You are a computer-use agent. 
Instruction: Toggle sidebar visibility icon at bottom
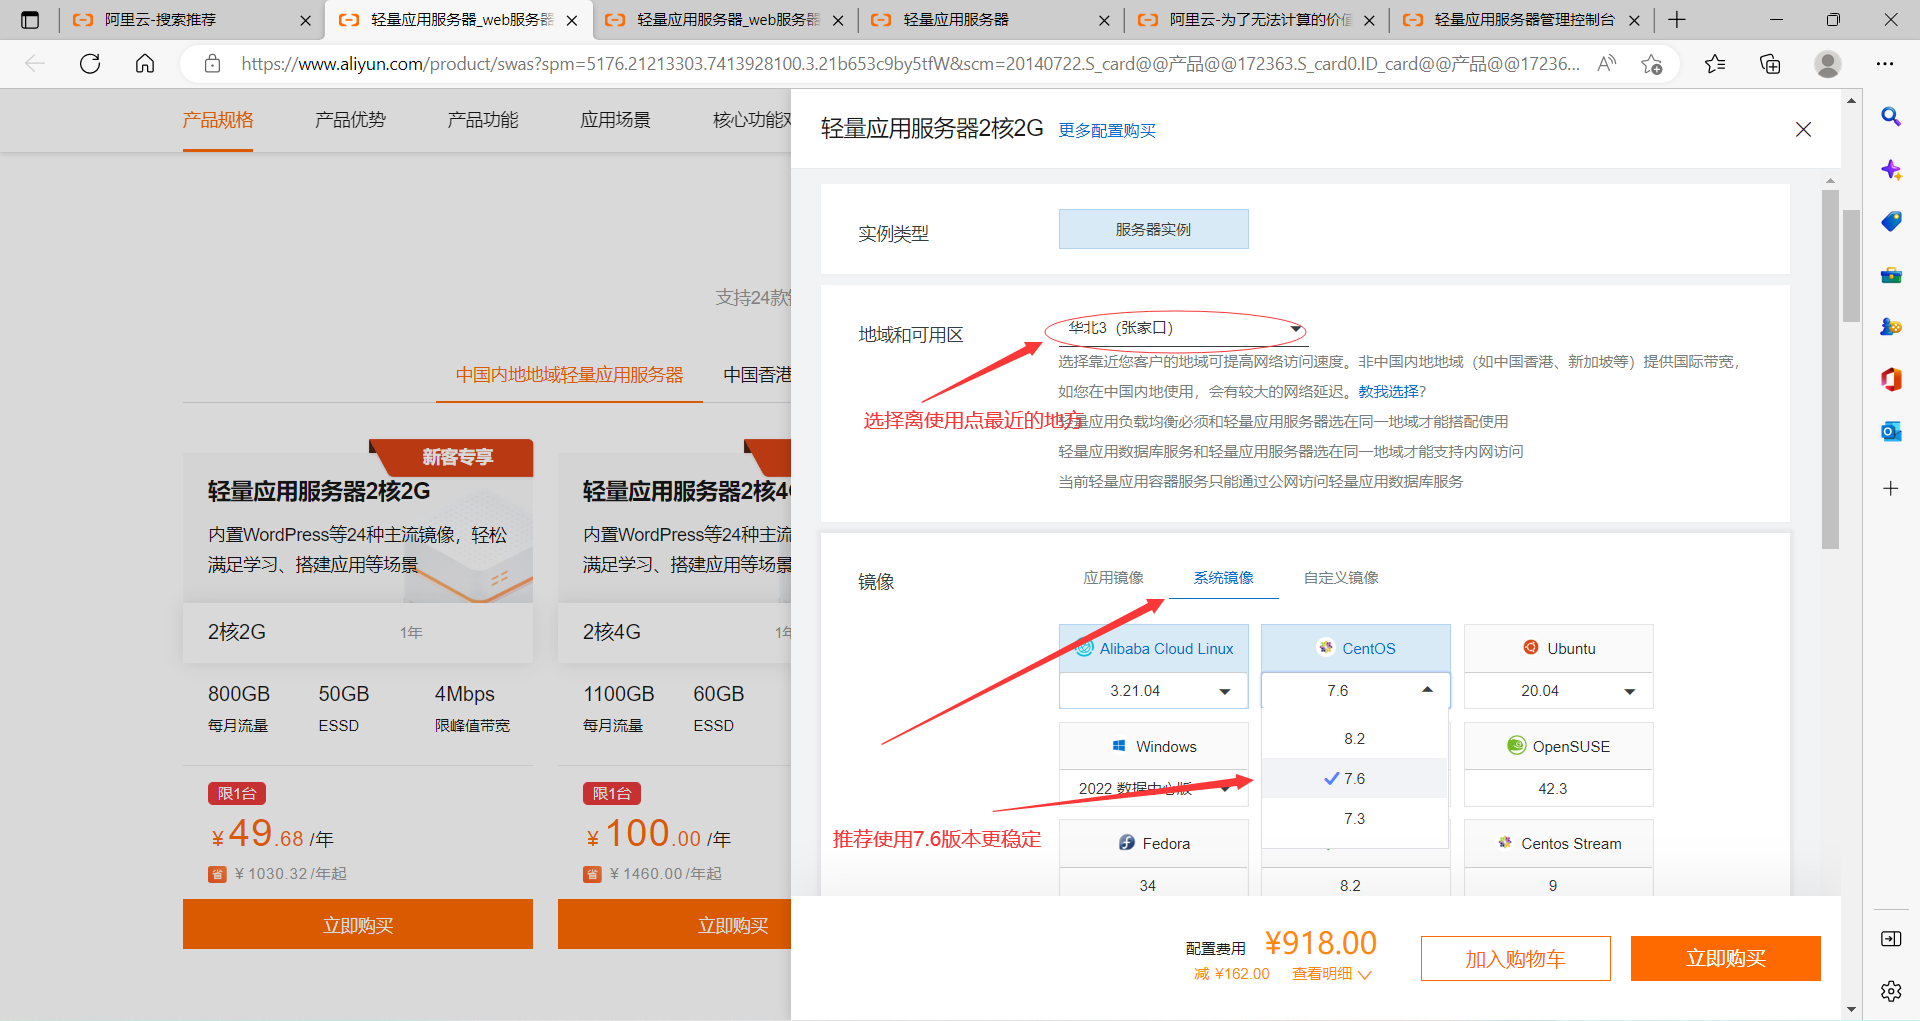pyautogui.click(x=1891, y=939)
